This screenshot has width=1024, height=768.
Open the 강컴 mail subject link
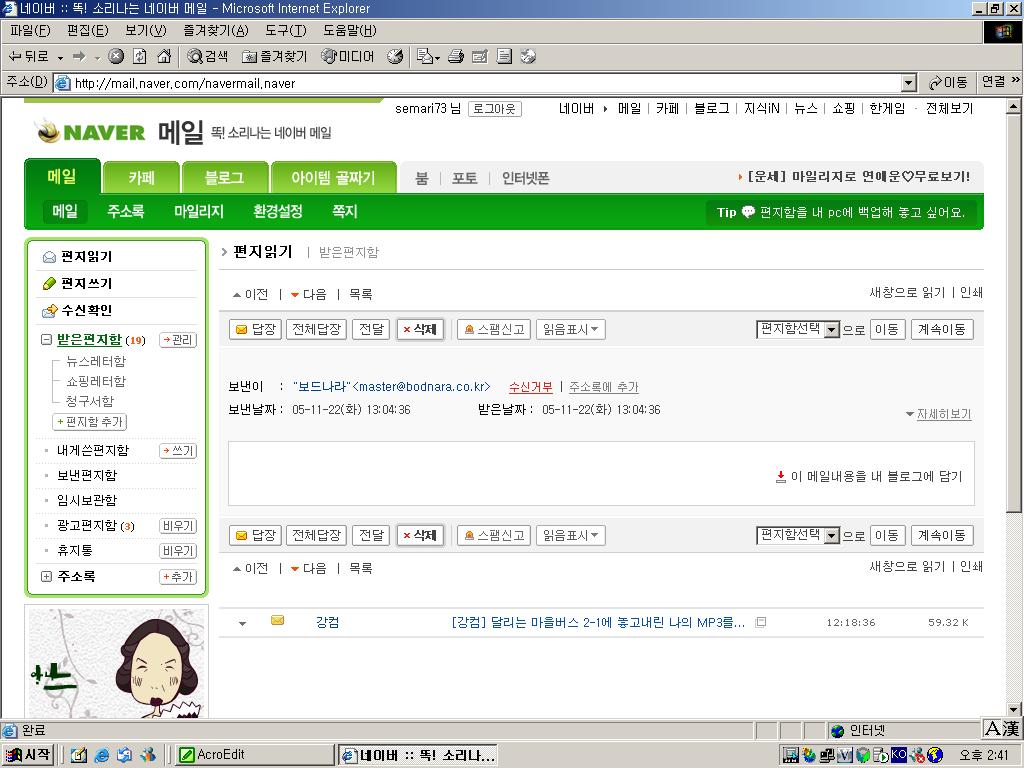(598, 622)
